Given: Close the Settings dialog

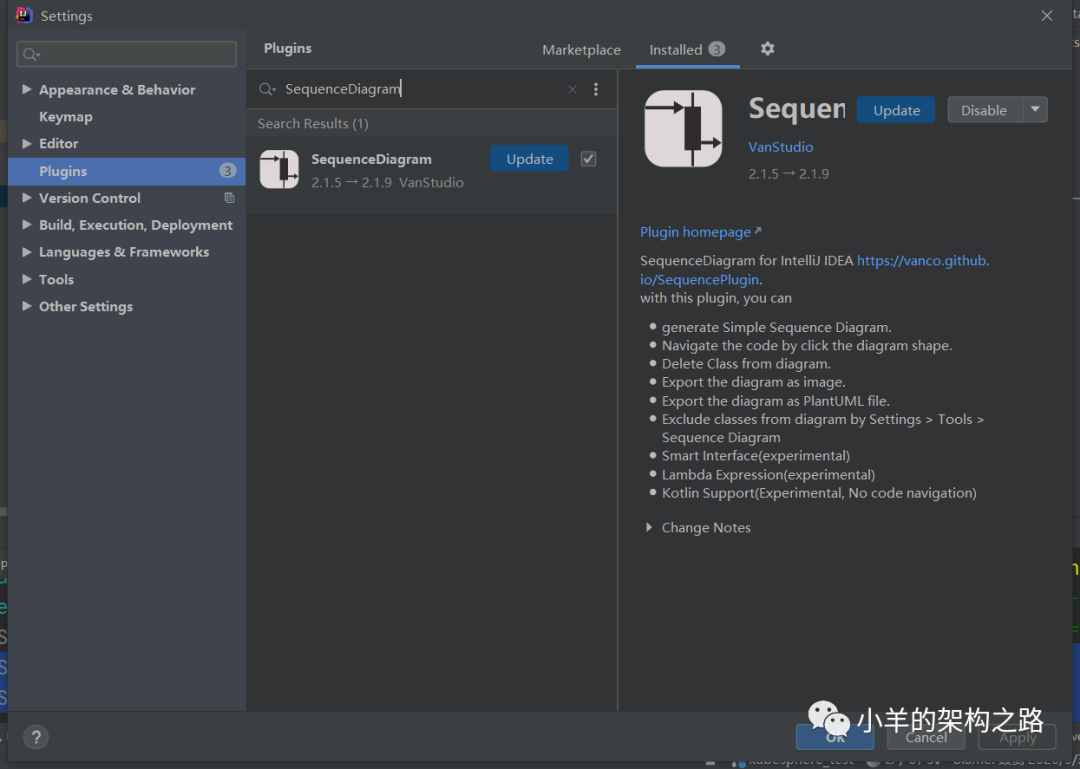Looking at the screenshot, I should [x=1047, y=16].
